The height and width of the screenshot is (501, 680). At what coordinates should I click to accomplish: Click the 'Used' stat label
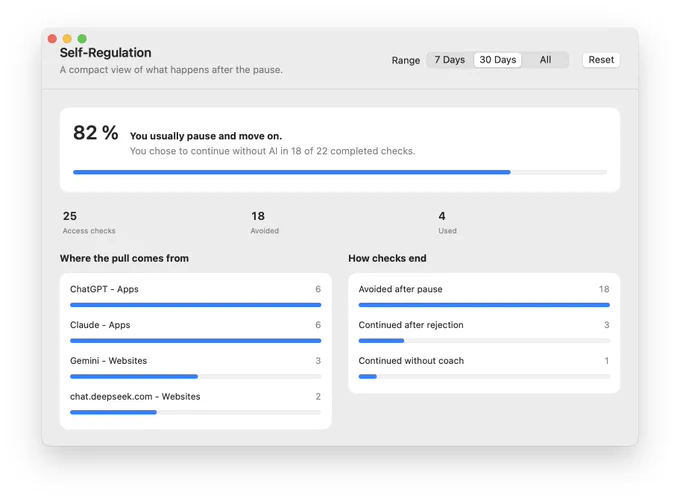pyautogui.click(x=447, y=231)
